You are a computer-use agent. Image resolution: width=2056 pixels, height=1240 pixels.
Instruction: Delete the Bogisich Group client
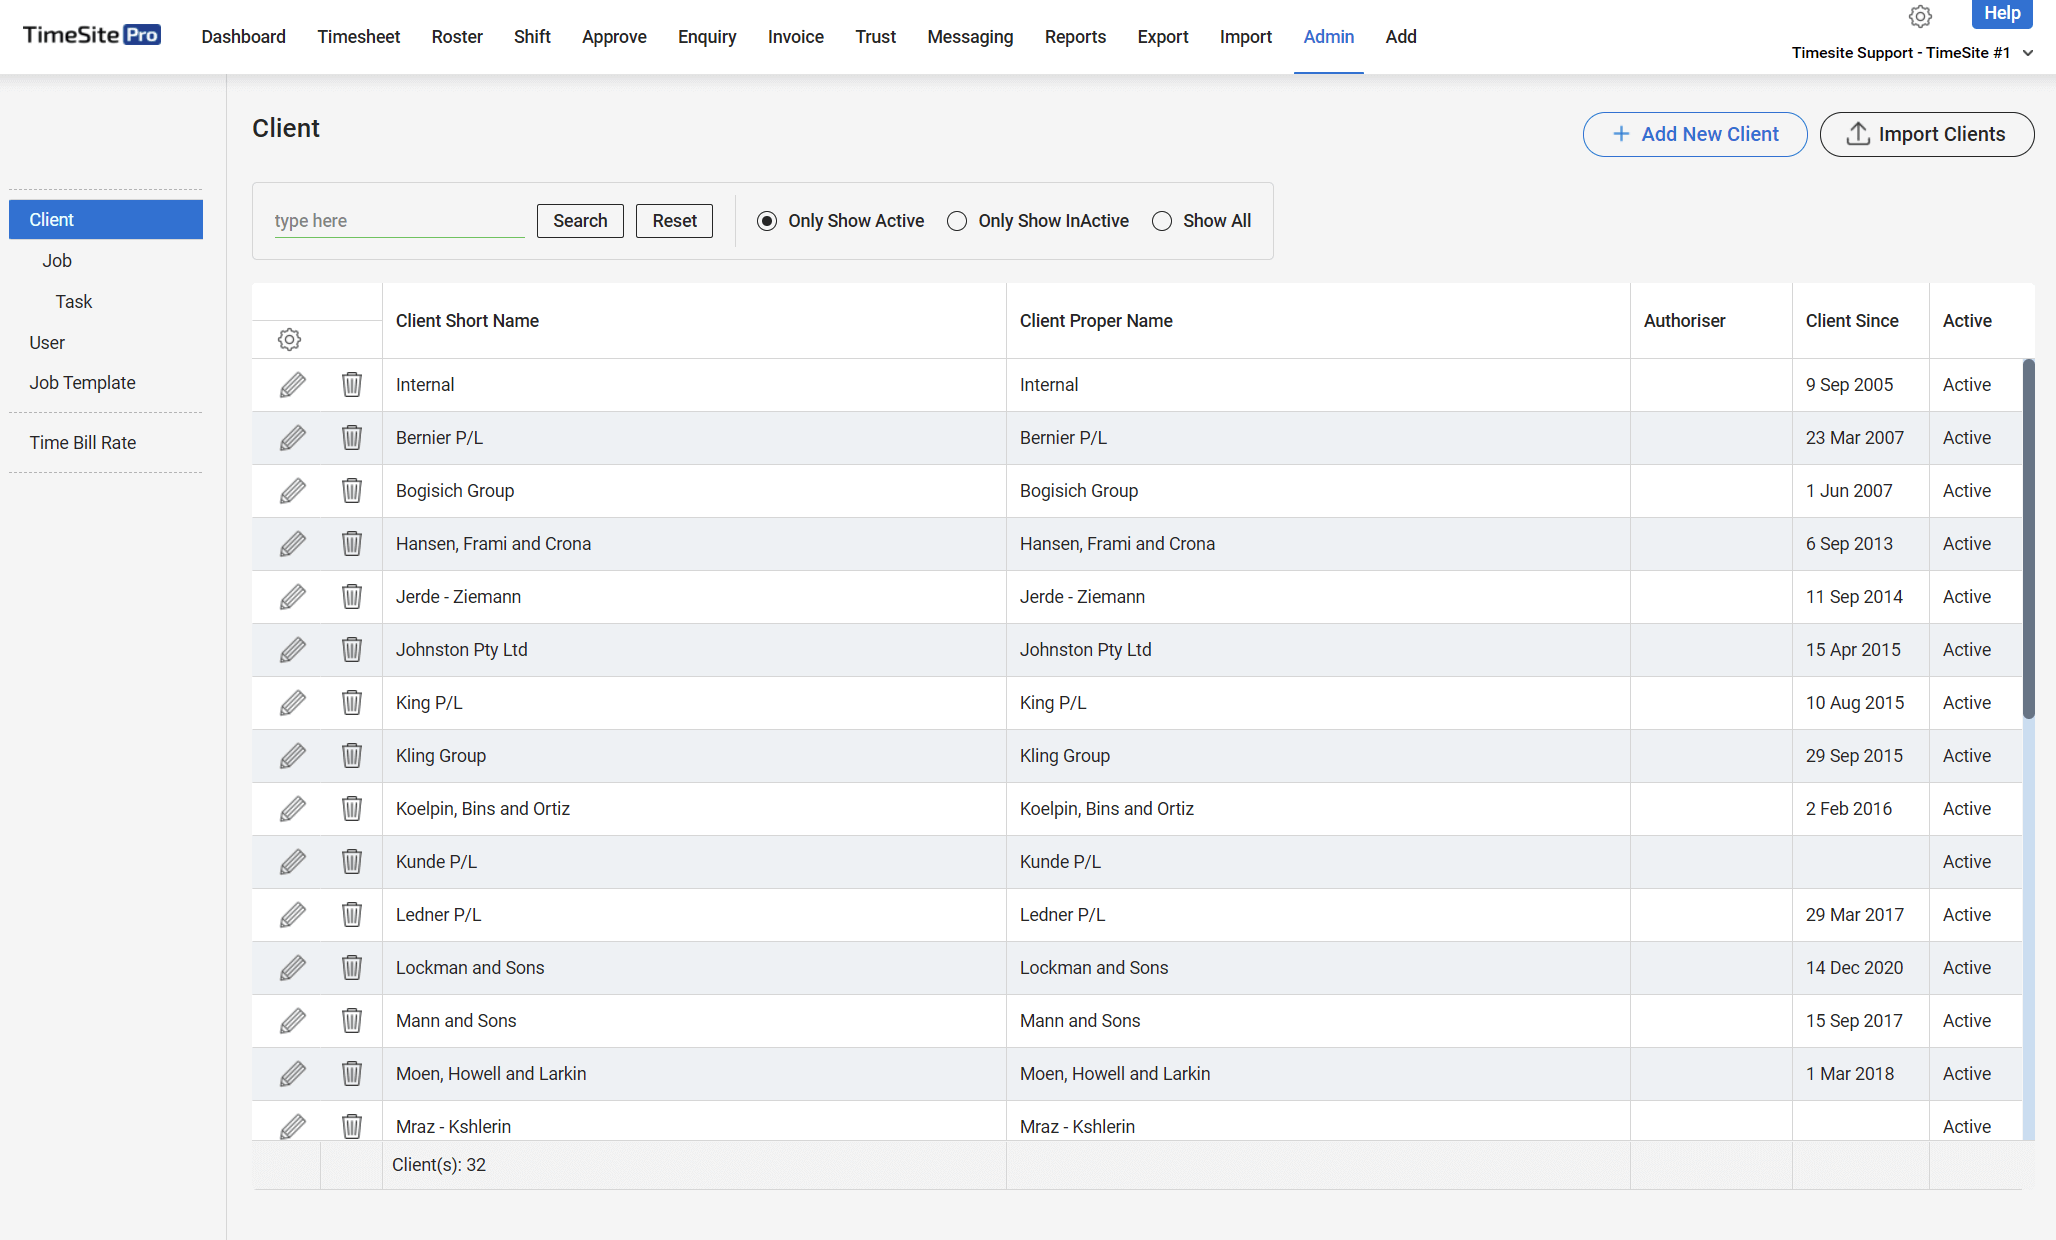[x=352, y=491]
